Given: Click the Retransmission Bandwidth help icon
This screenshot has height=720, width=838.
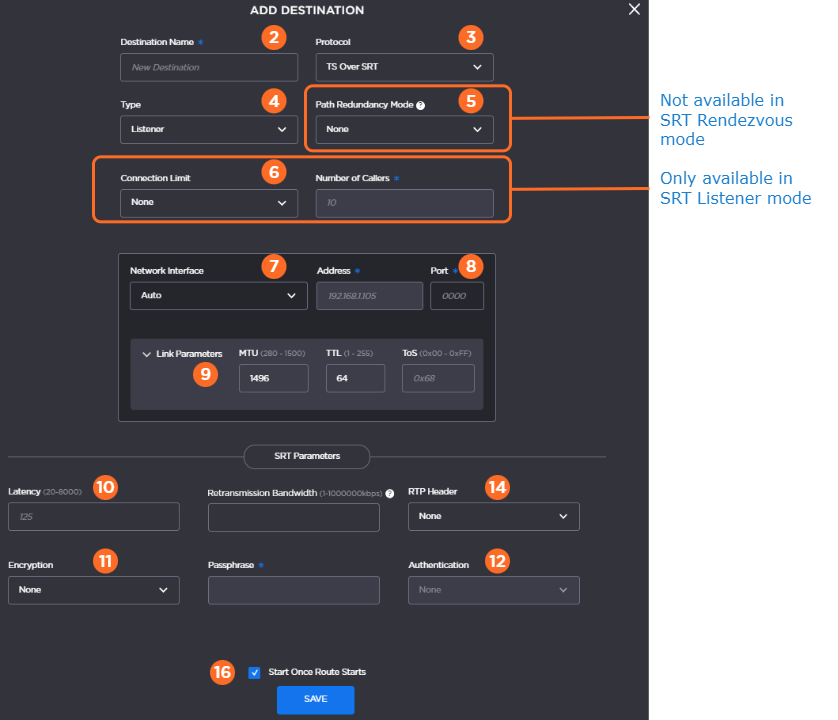Looking at the screenshot, I should pos(389,493).
